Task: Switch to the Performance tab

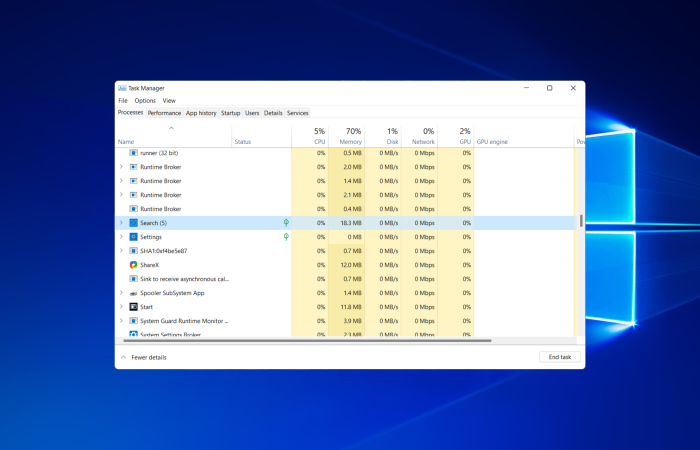Action: [x=164, y=113]
